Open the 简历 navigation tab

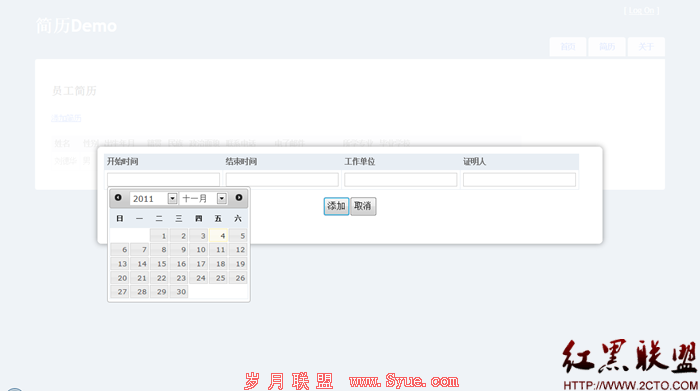click(x=607, y=47)
